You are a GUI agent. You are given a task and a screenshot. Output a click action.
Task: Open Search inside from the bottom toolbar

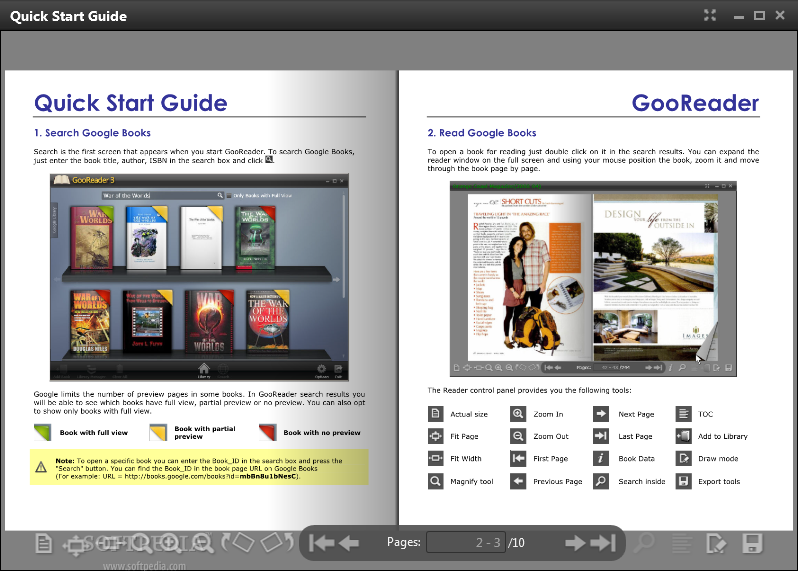pyautogui.click(x=644, y=543)
